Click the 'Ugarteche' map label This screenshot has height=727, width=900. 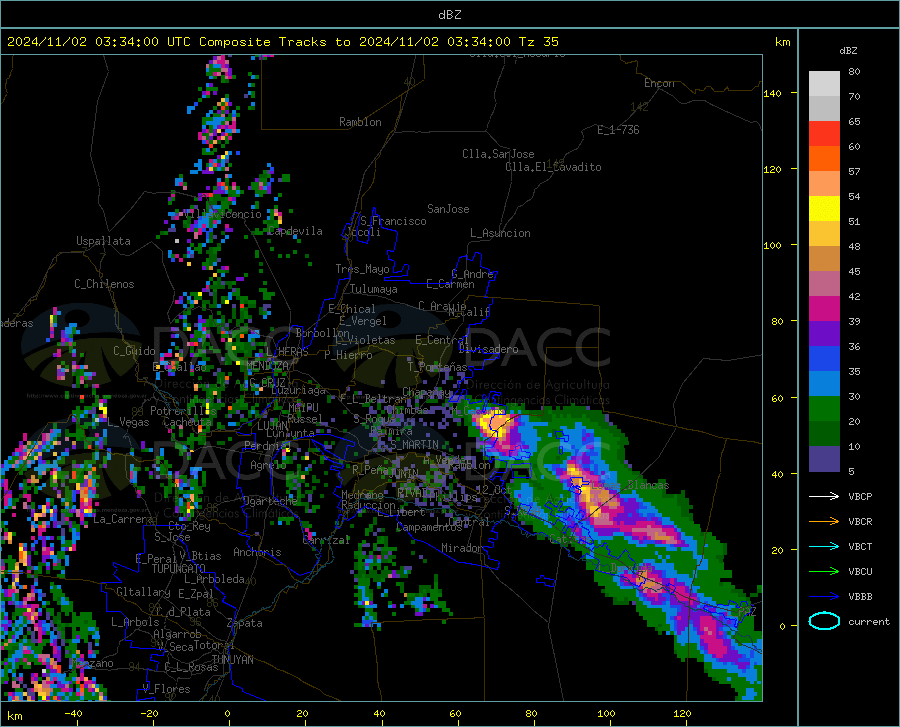pos(270,500)
